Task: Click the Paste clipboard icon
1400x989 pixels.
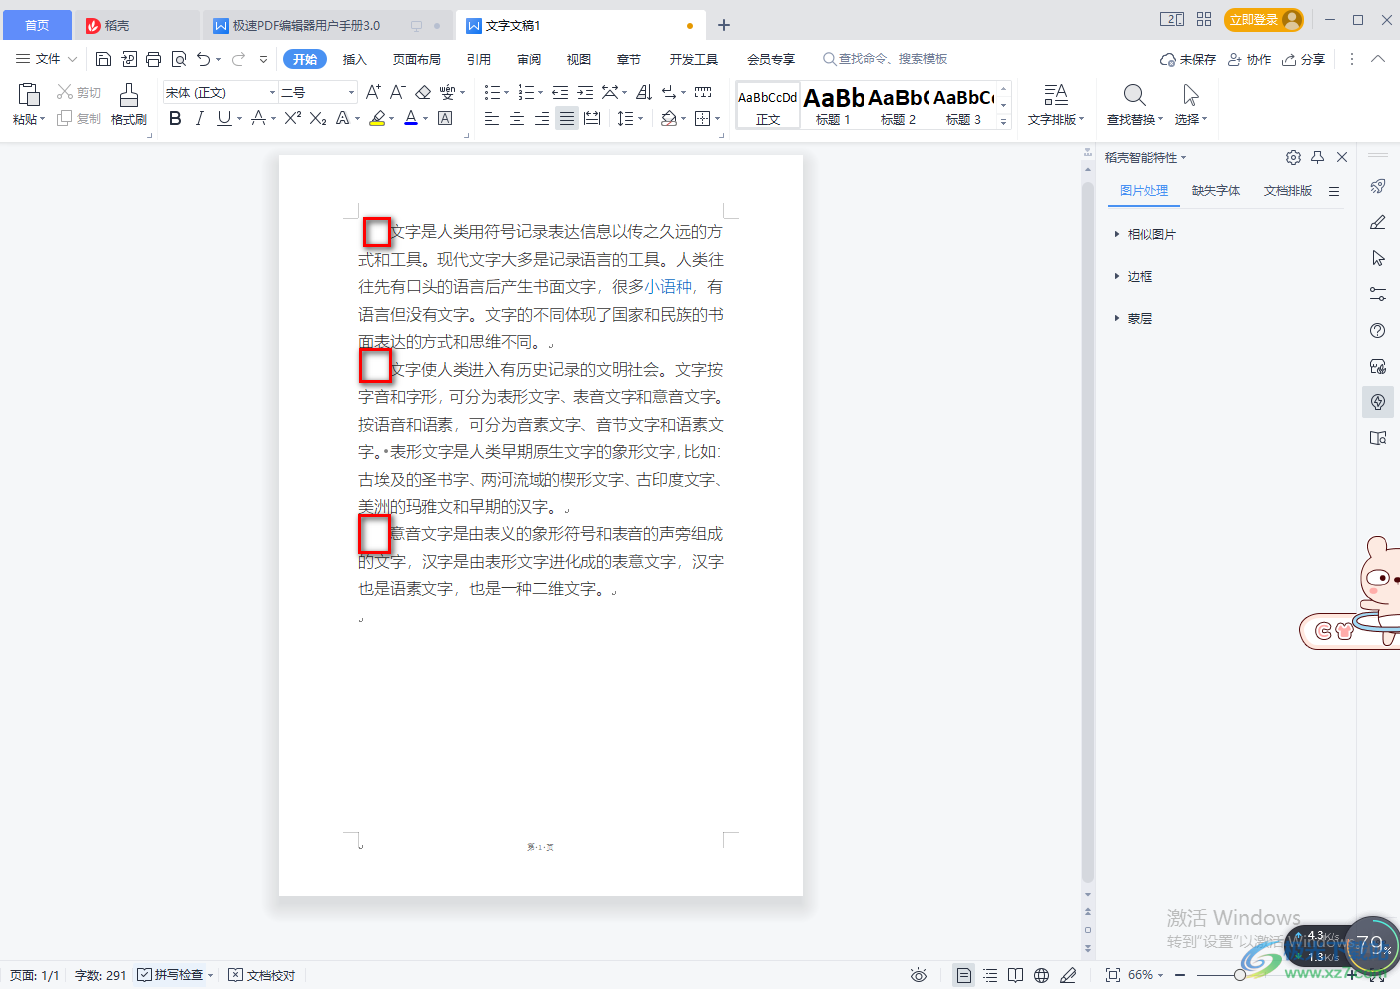Action: (29, 94)
